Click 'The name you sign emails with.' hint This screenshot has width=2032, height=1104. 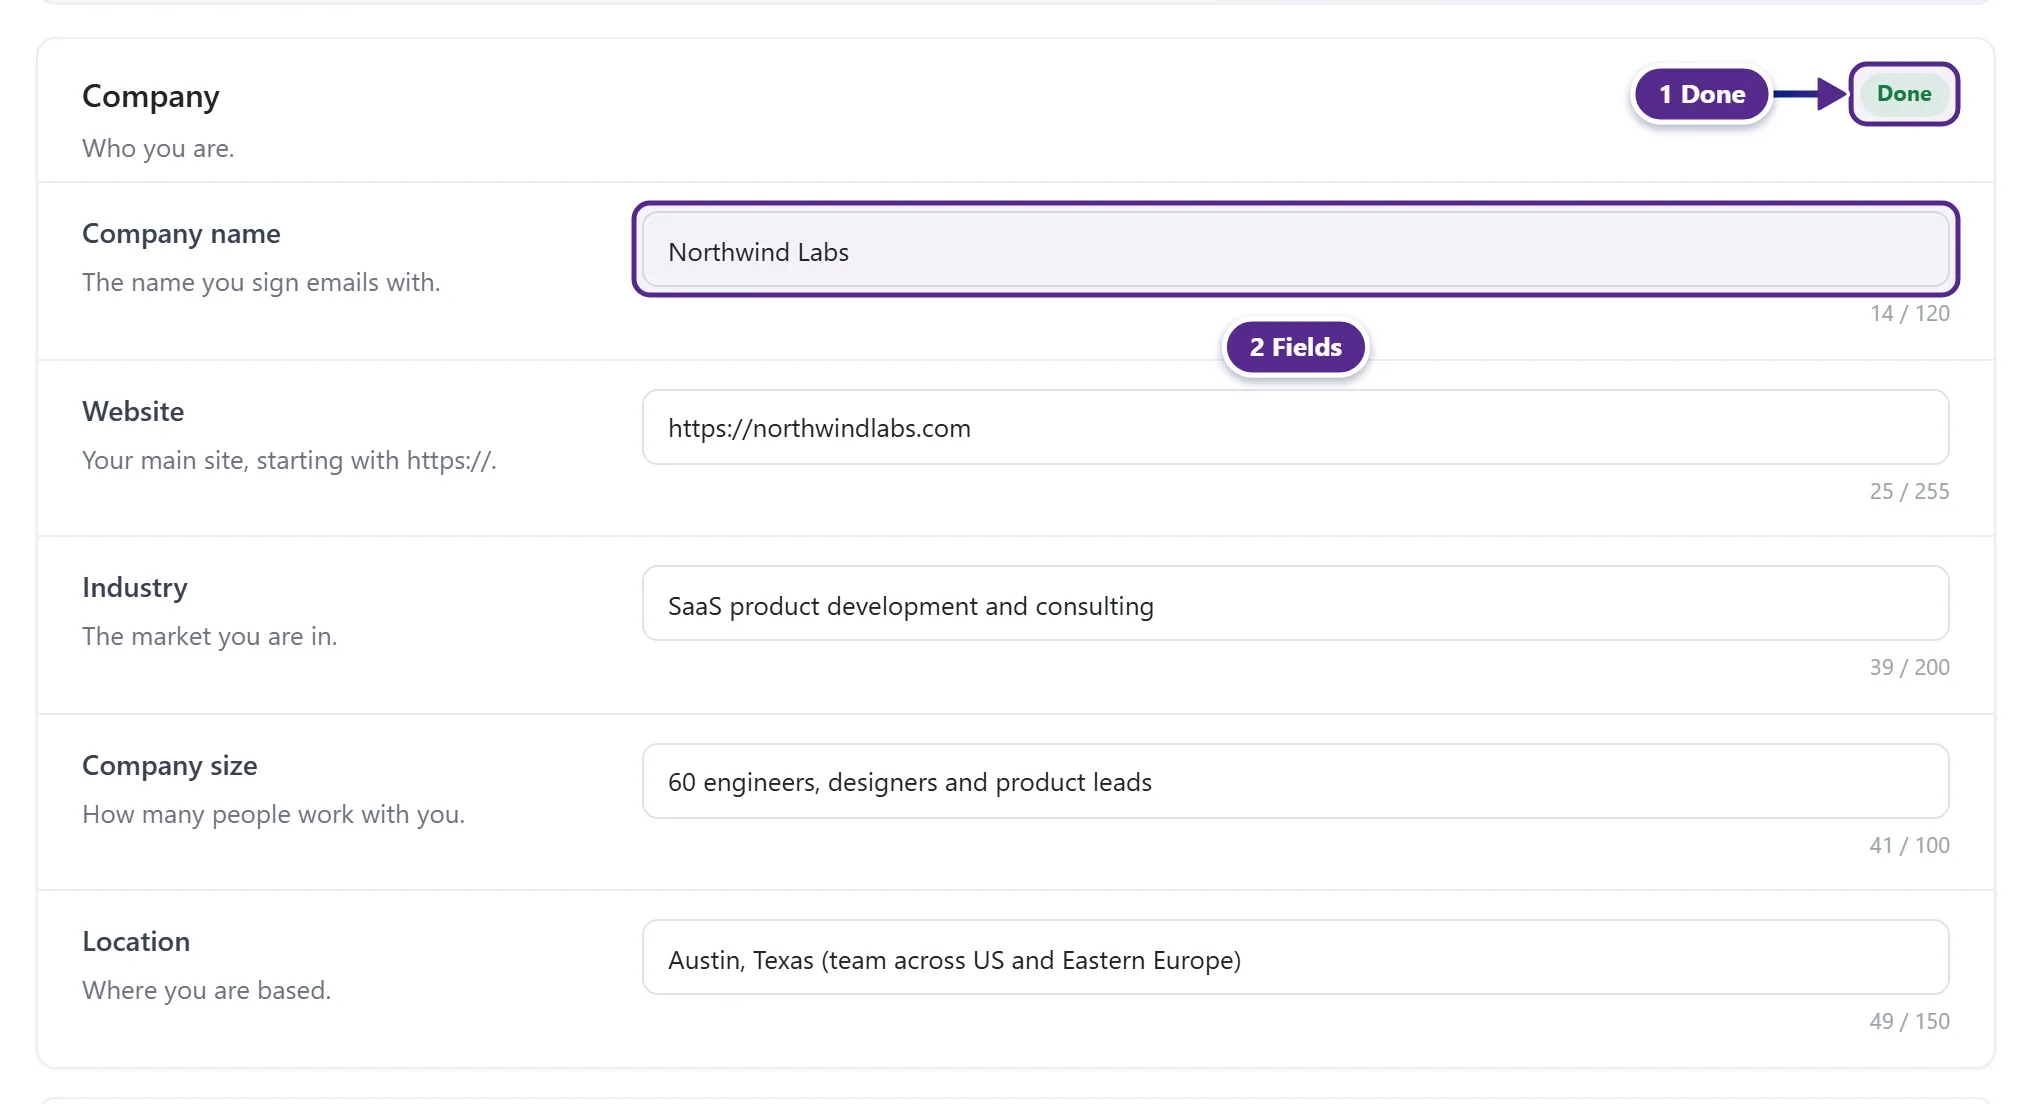261,283
